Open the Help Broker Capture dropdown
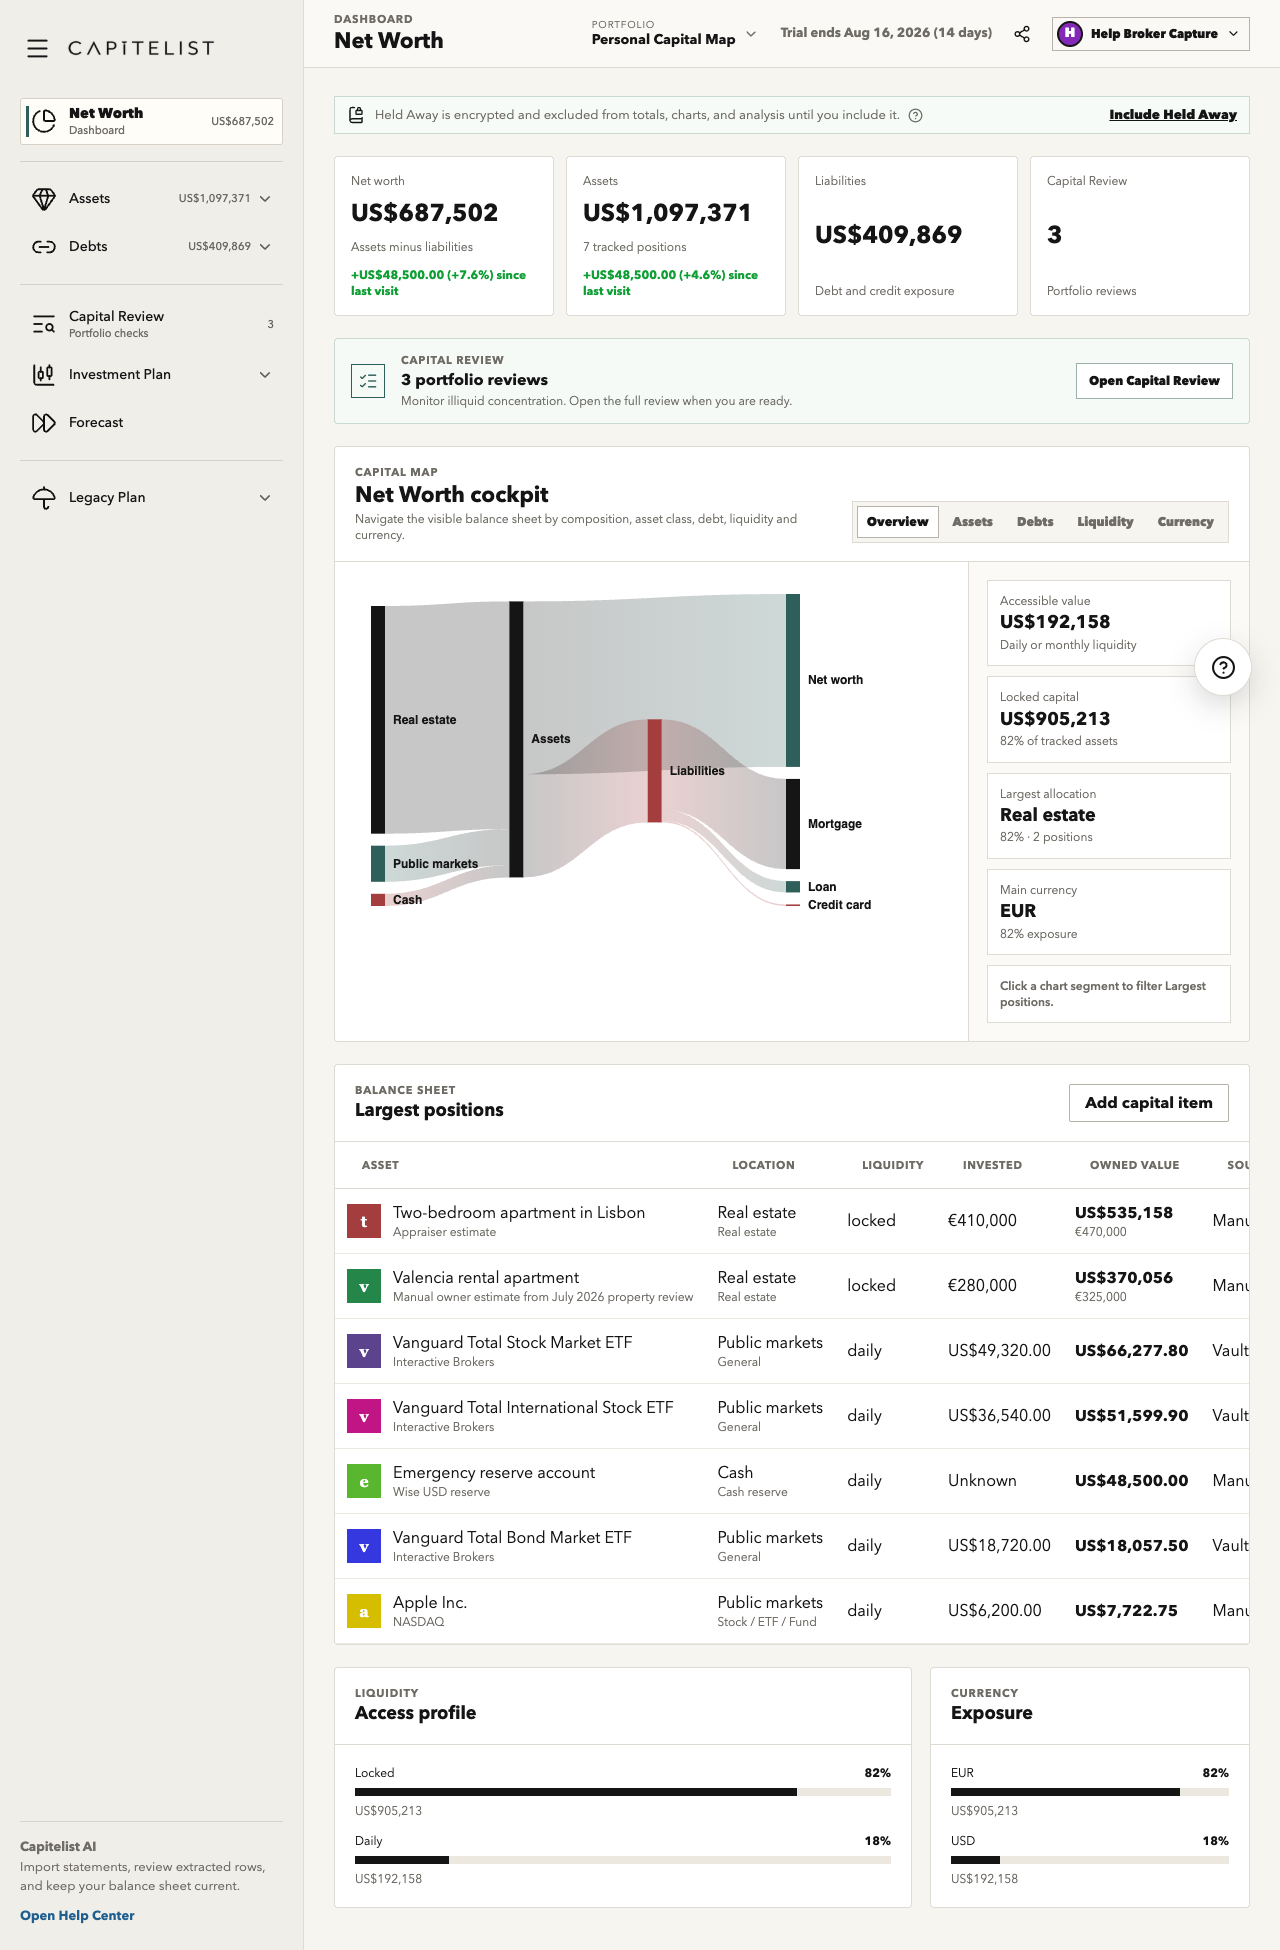 [1151, 34]
